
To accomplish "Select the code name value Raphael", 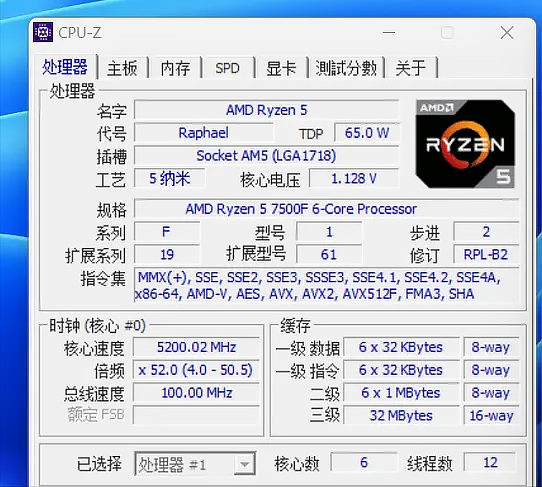I will pyautogui.click(x=203, y=133).
